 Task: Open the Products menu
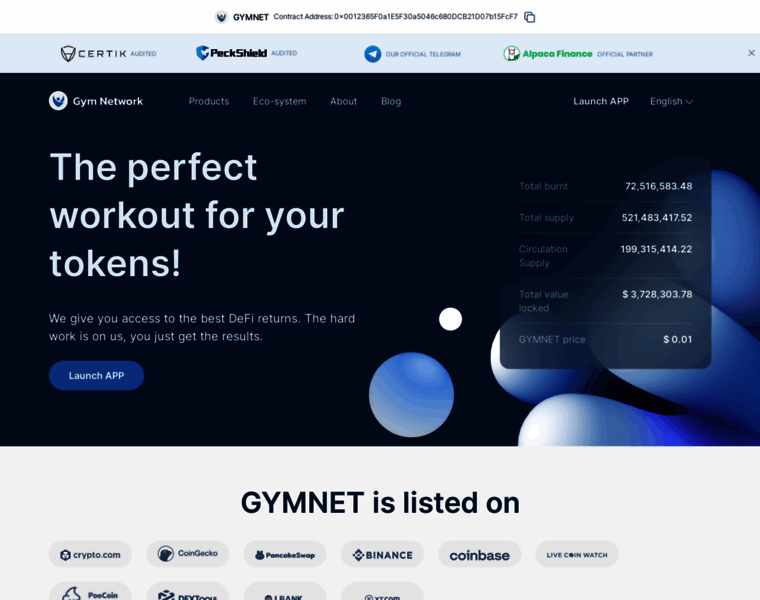[x=209, y=101]
